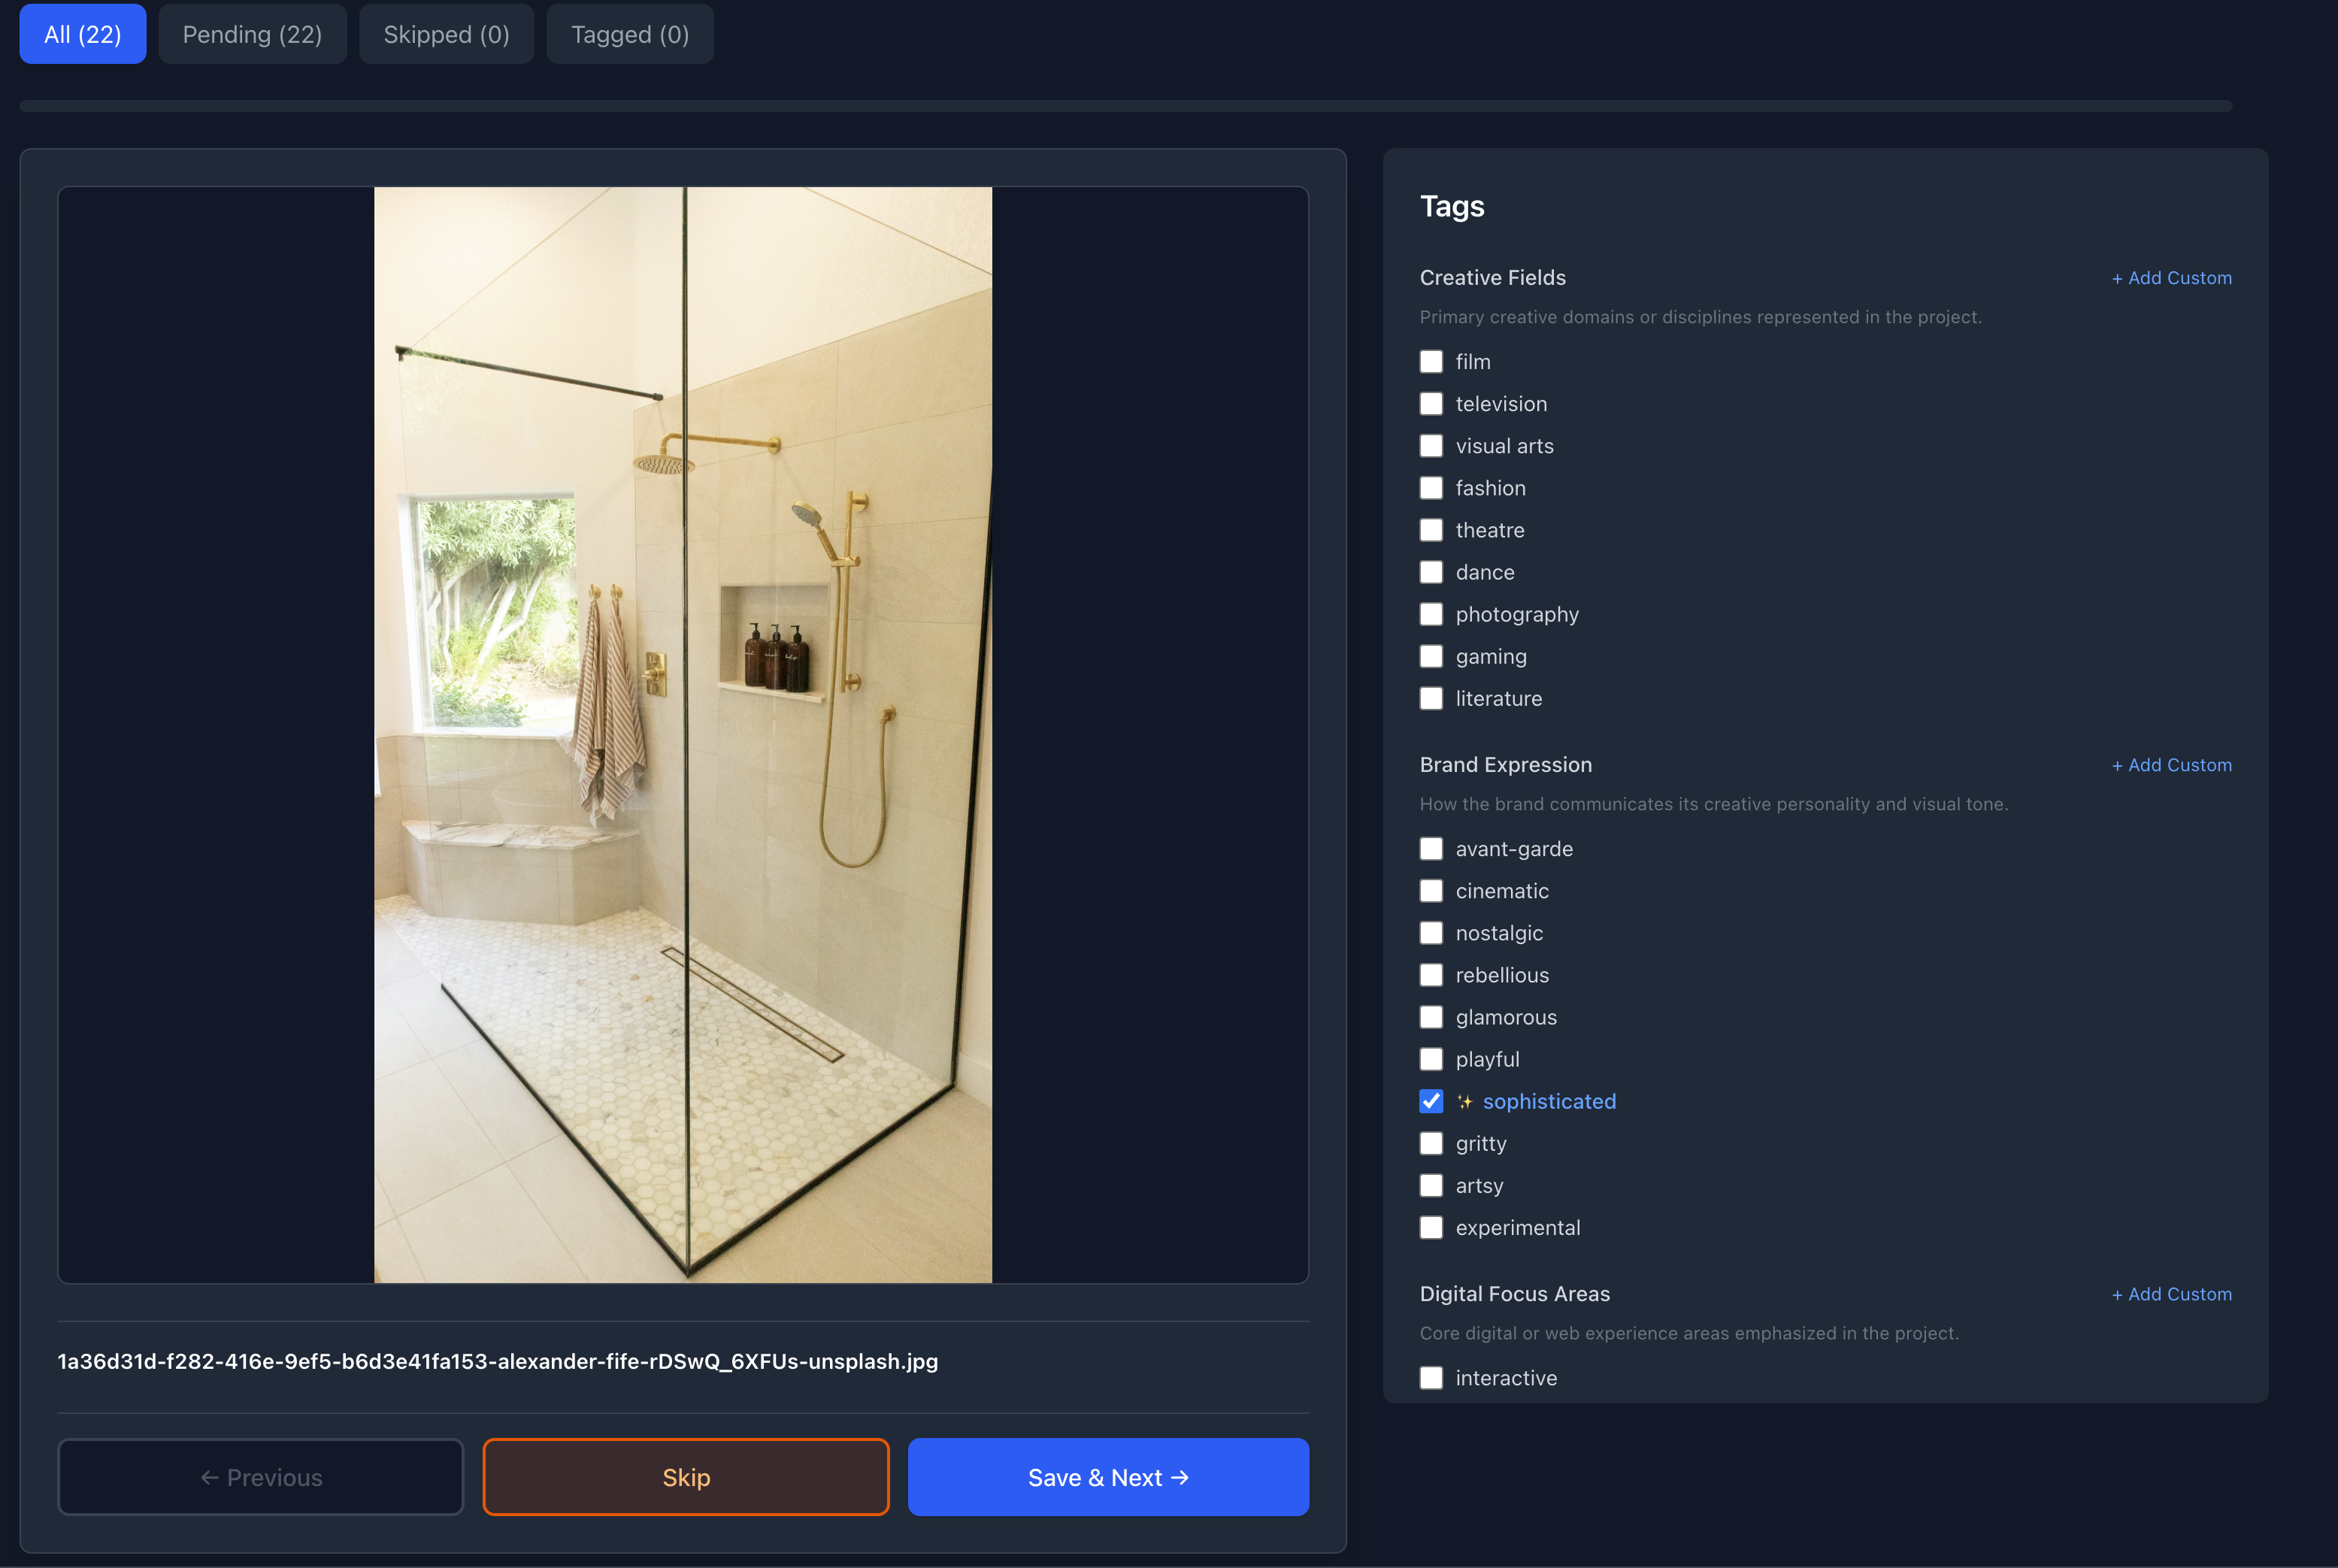Add Custom tag under Brand Expression
2338x1568 pixels.
coord(2171,765)
